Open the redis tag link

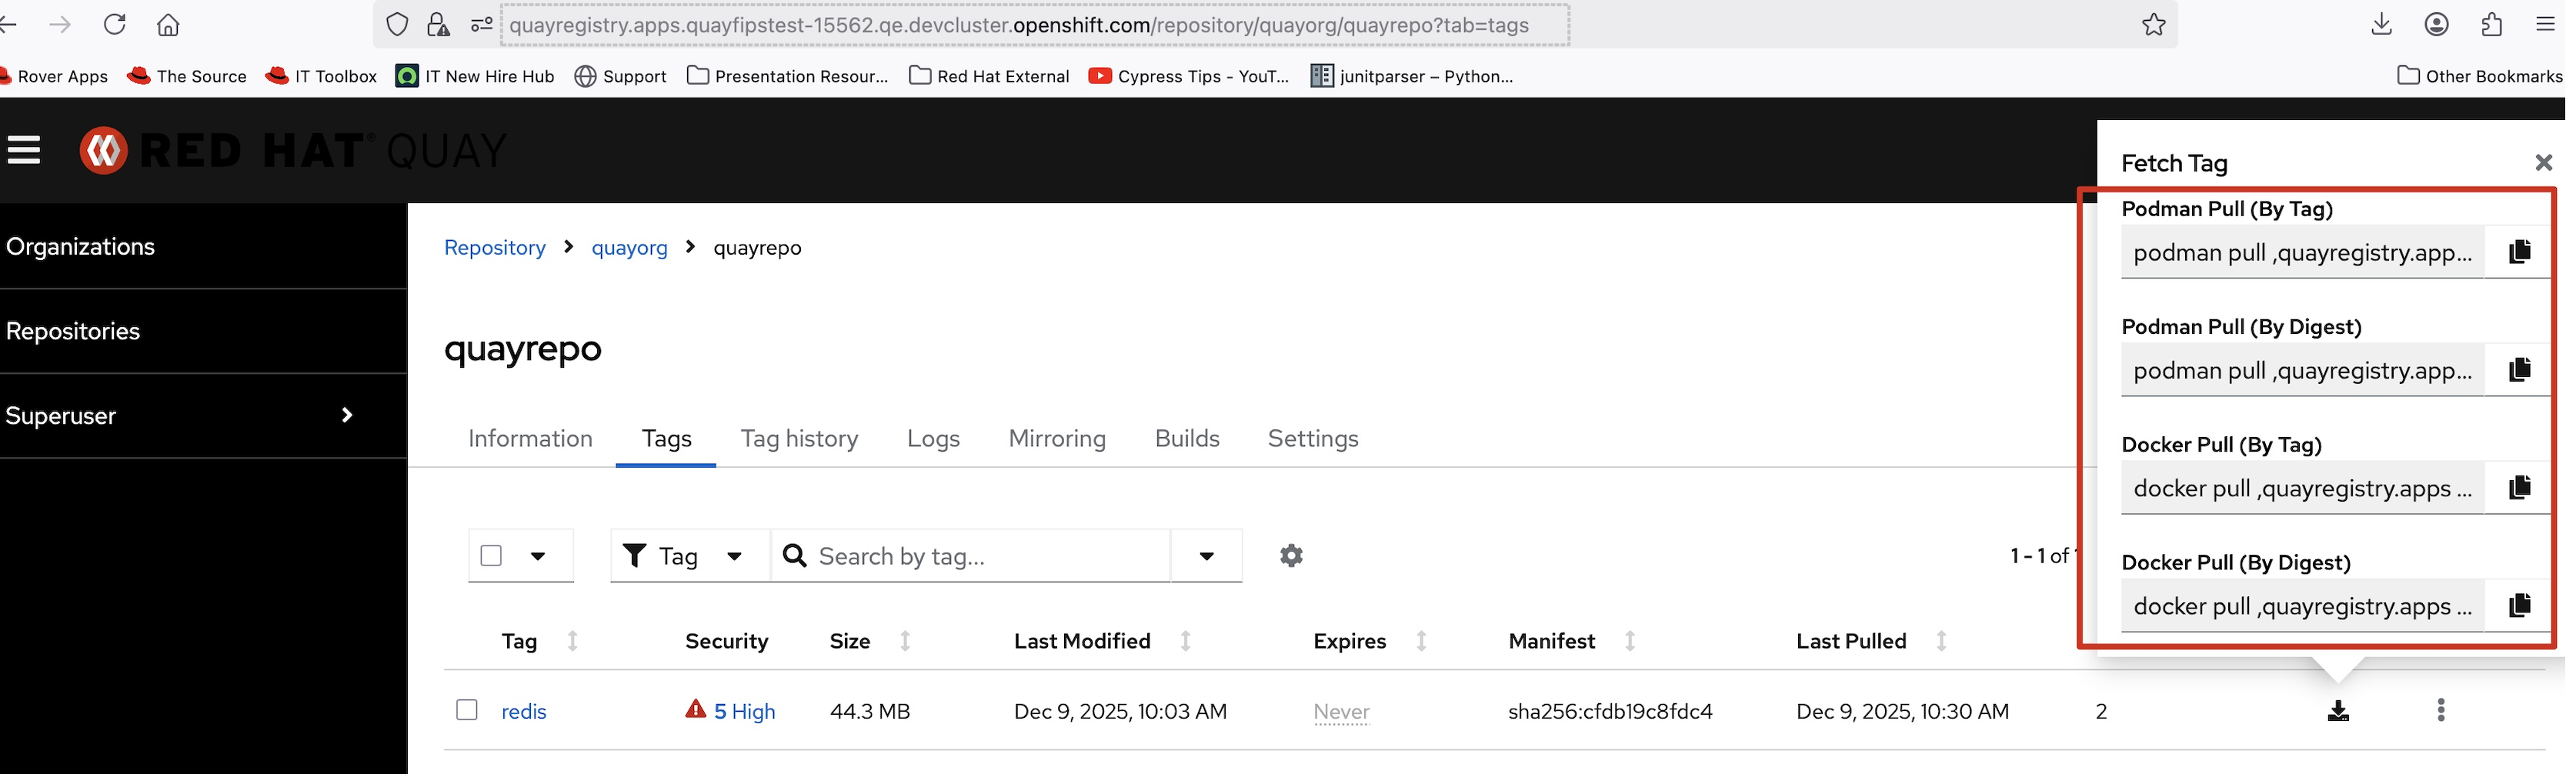coord(524,711)
